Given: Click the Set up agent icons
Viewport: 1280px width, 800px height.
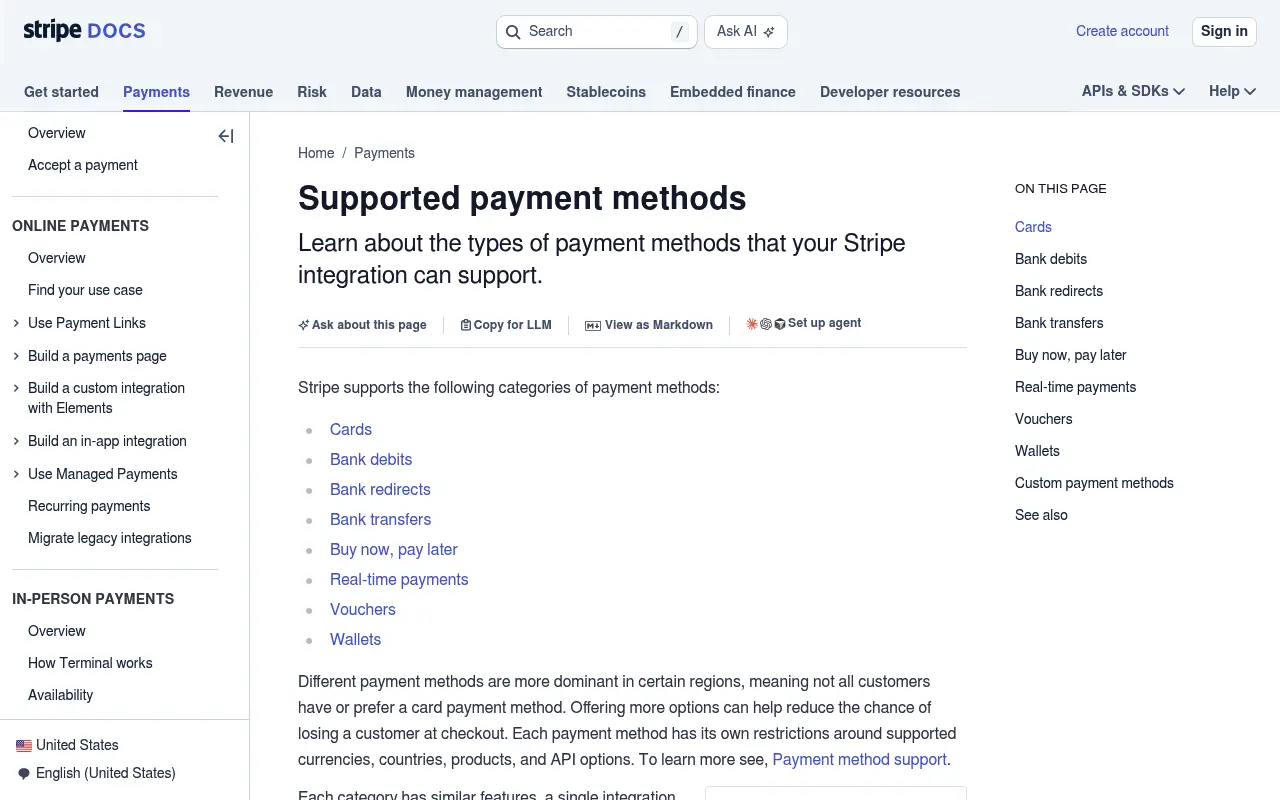Looking at the screenshot, I should click(766, 324).
